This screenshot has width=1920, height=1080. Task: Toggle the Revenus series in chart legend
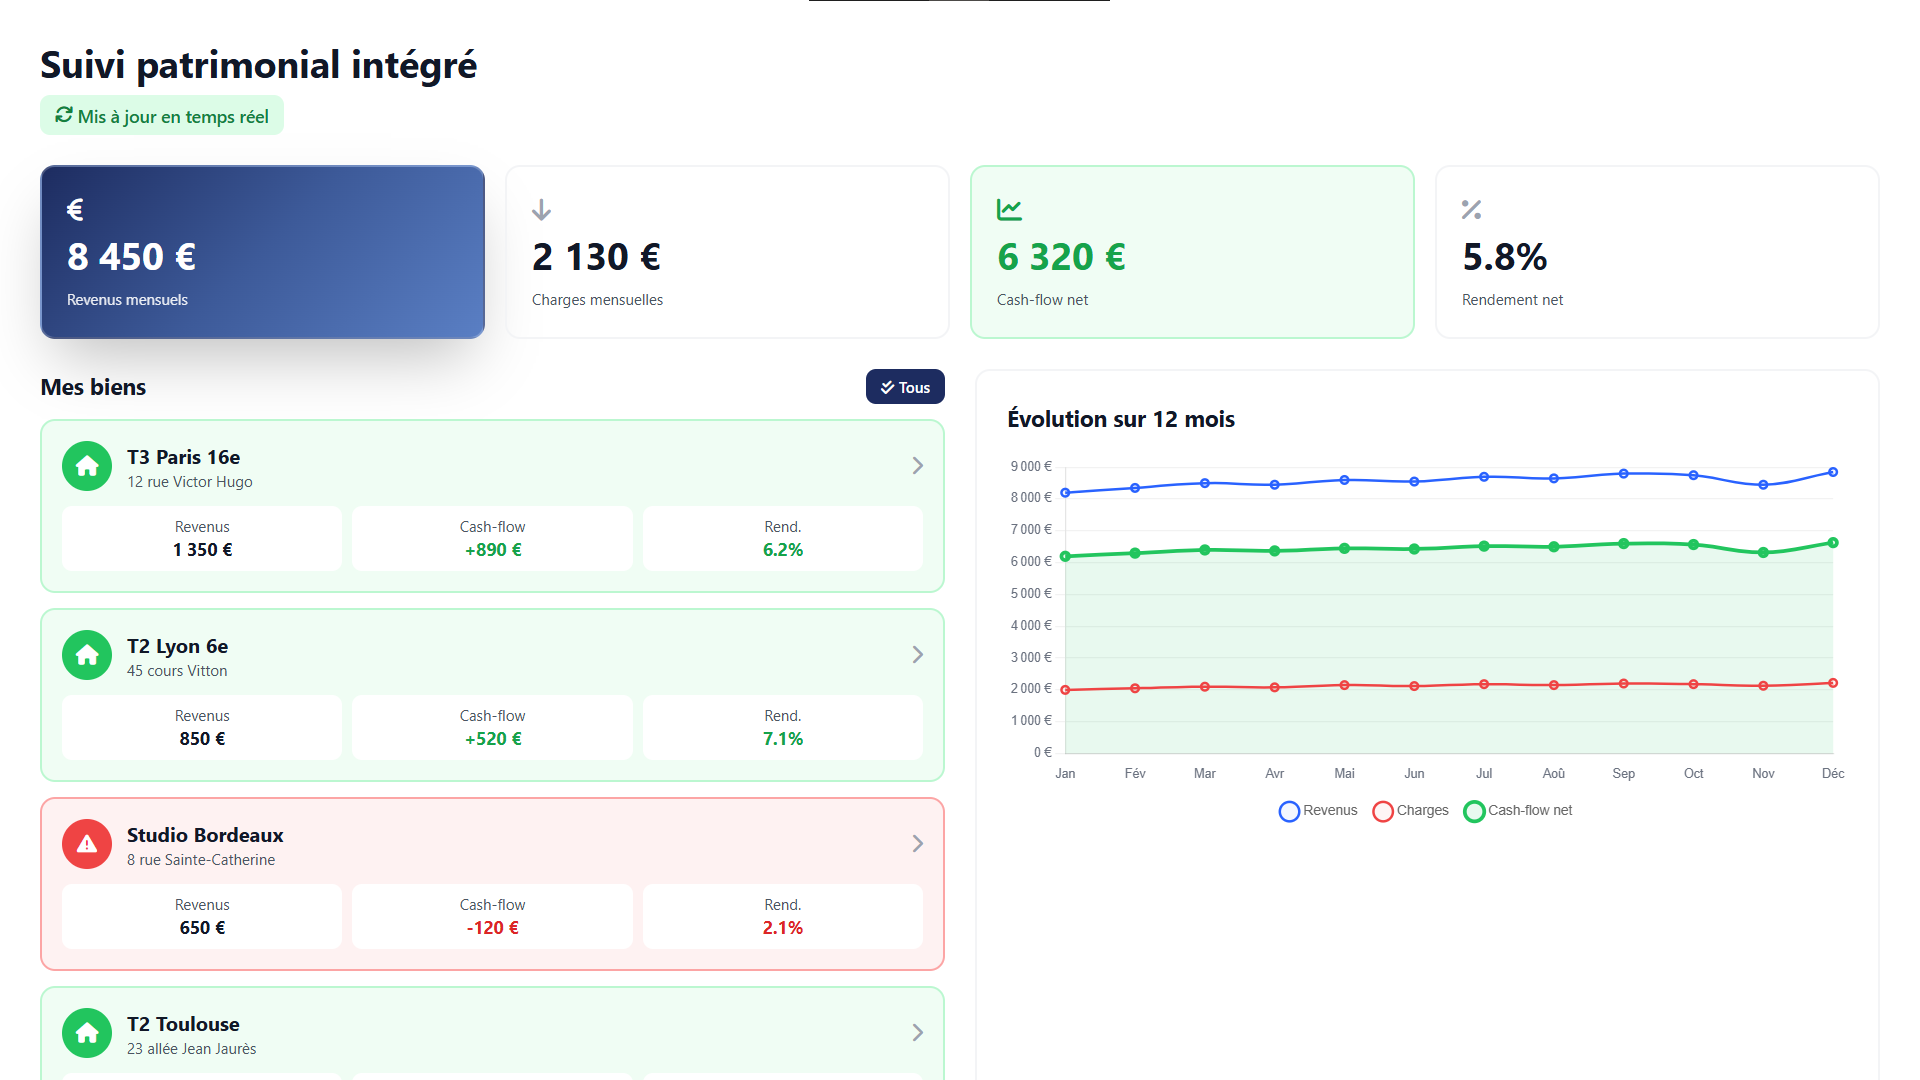(1318, 811)
